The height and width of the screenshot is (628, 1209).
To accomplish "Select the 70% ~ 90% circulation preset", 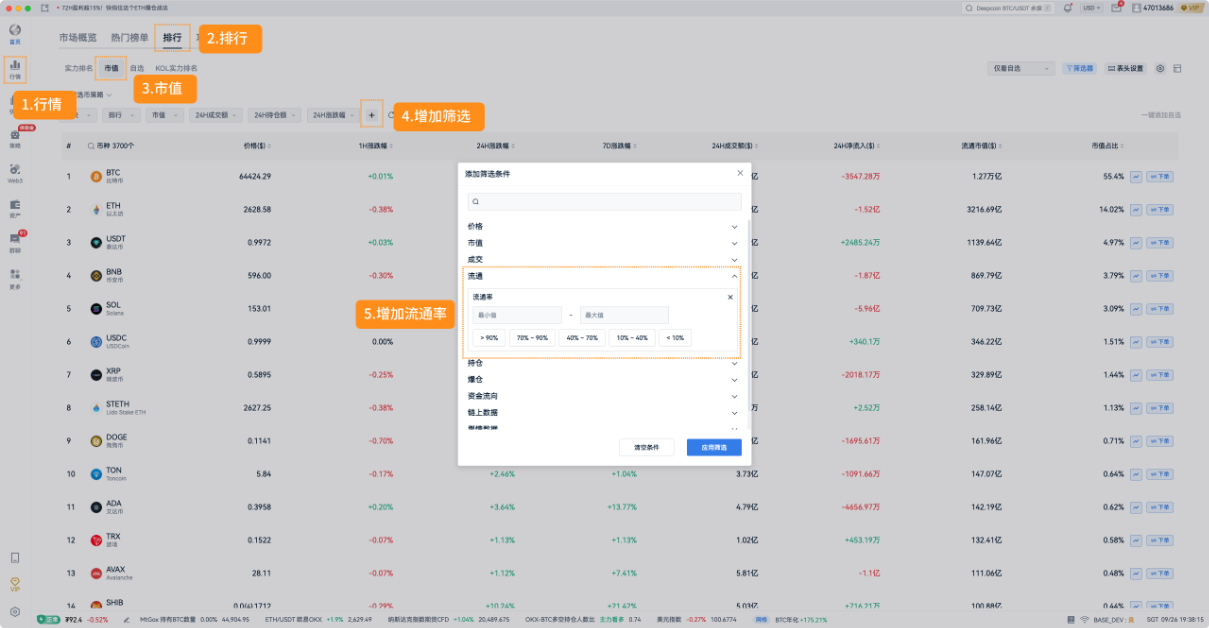I will [x=532, y=338].
